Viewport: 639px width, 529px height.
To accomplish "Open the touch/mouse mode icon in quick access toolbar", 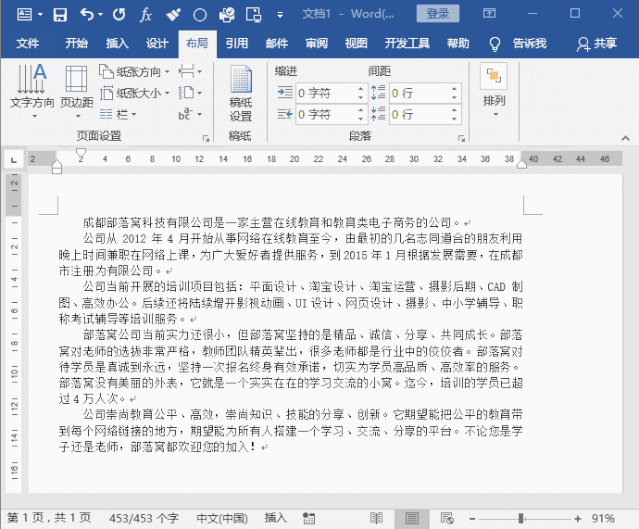I will (x=253, y=15).
